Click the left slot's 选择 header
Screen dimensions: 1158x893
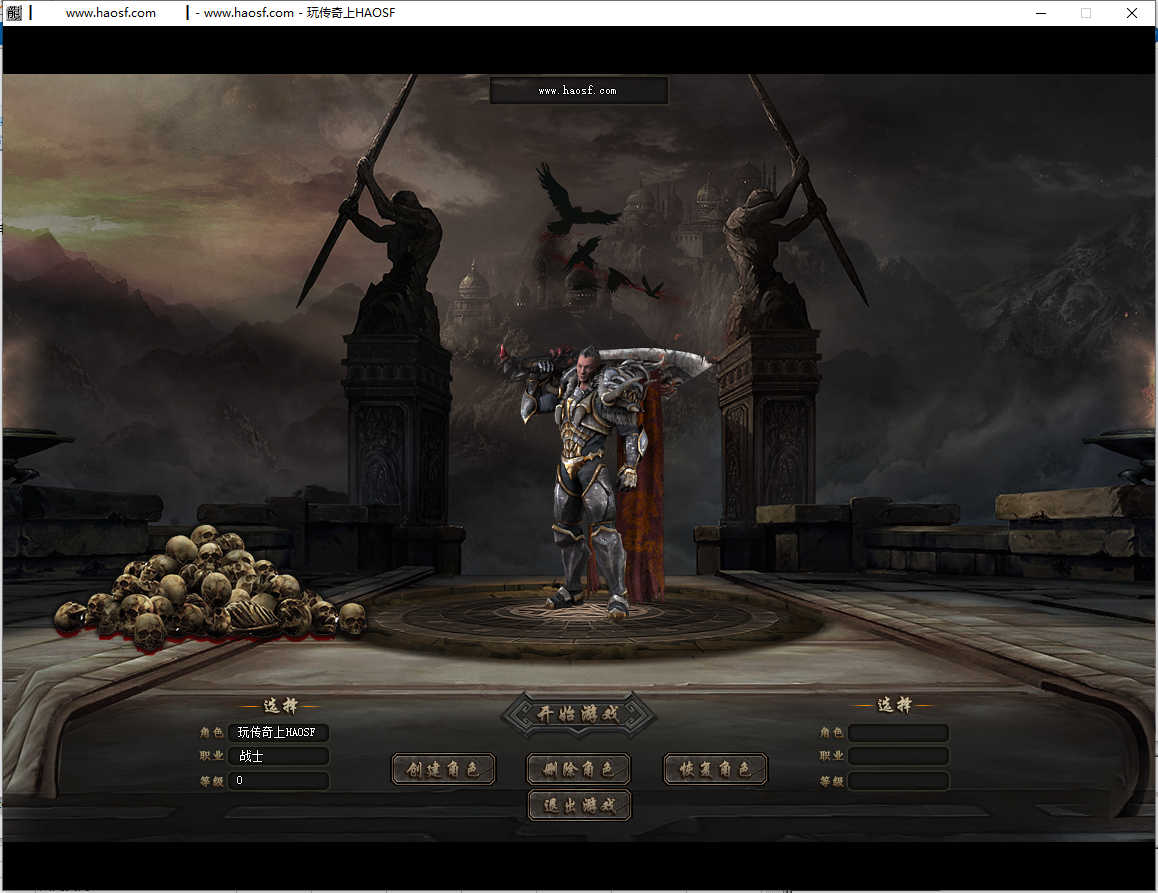tap(279, 706)
